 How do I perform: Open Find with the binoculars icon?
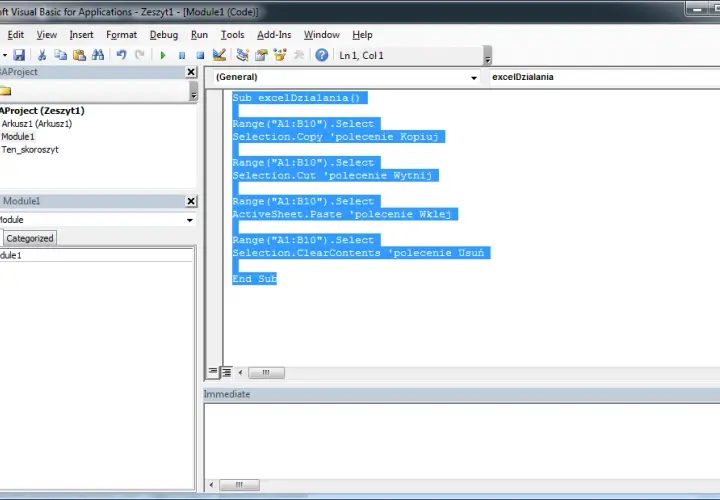pos(98,55)
